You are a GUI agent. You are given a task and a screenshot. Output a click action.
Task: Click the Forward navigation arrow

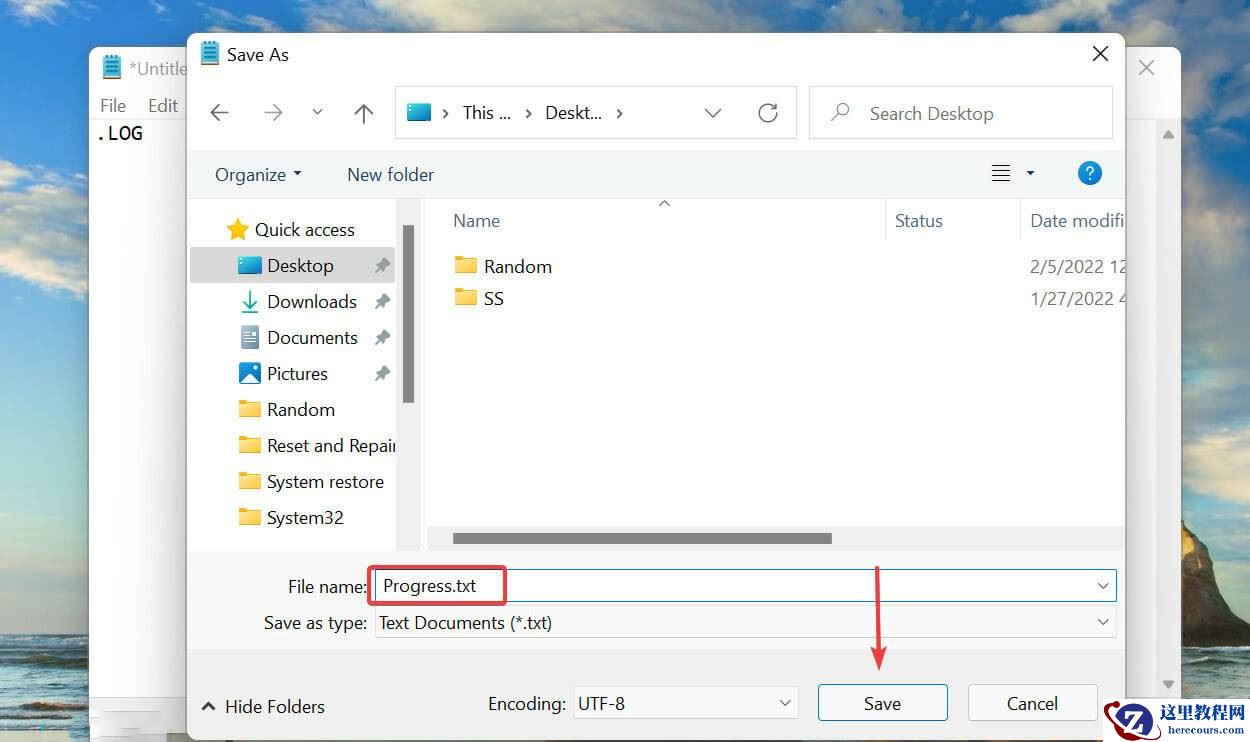273,113
